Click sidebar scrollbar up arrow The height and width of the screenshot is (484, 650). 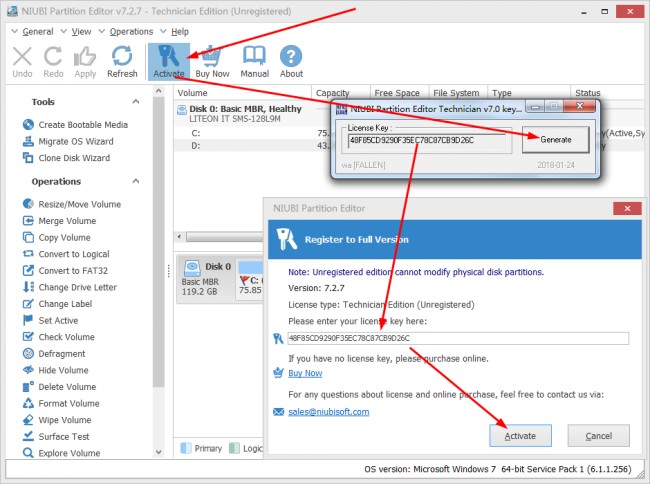[158, 91]
